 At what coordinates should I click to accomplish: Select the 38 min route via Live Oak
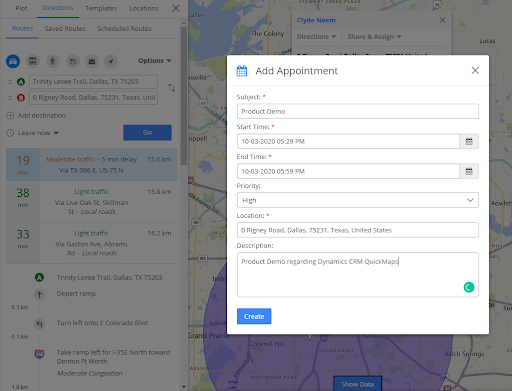coord(92,202)
